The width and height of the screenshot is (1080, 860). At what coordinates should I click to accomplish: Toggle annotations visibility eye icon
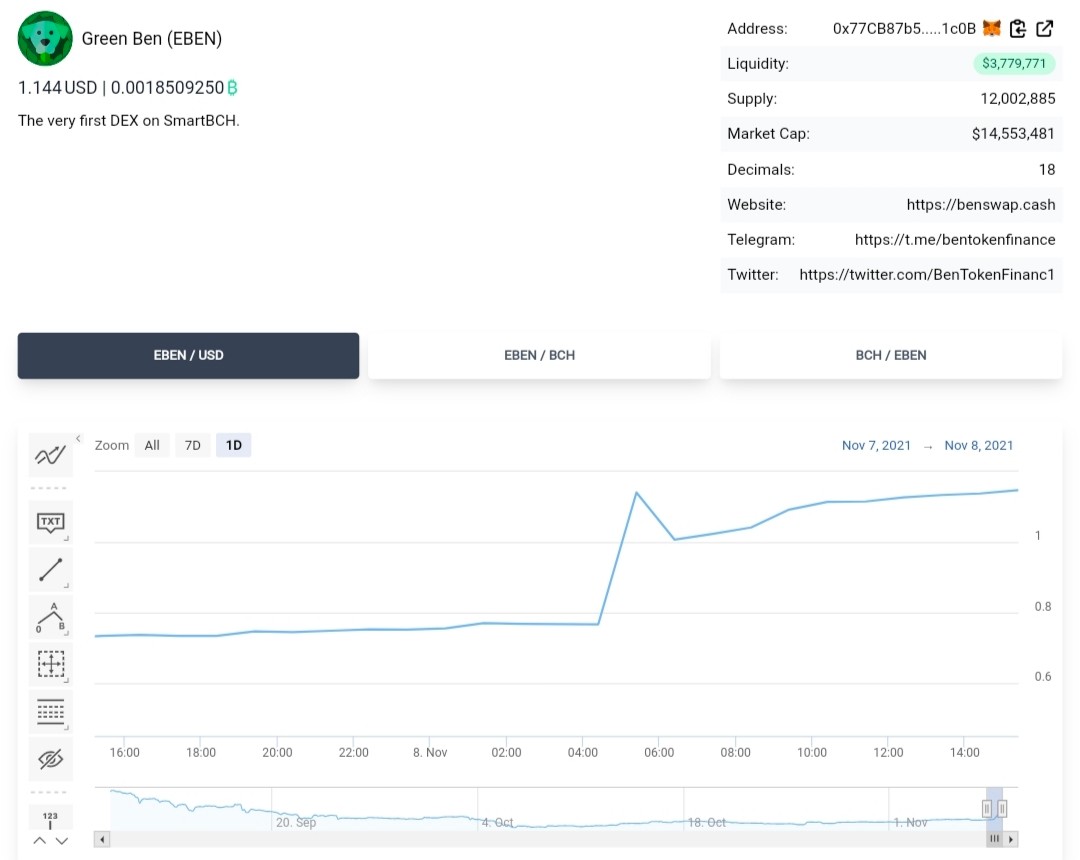coord(50,759)
